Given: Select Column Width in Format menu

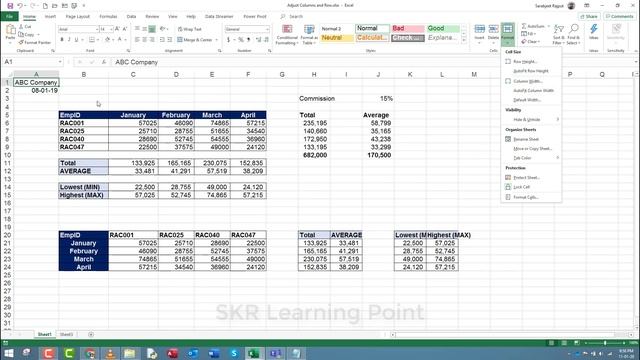Looking at the screenshot, I should click(531, 81).
